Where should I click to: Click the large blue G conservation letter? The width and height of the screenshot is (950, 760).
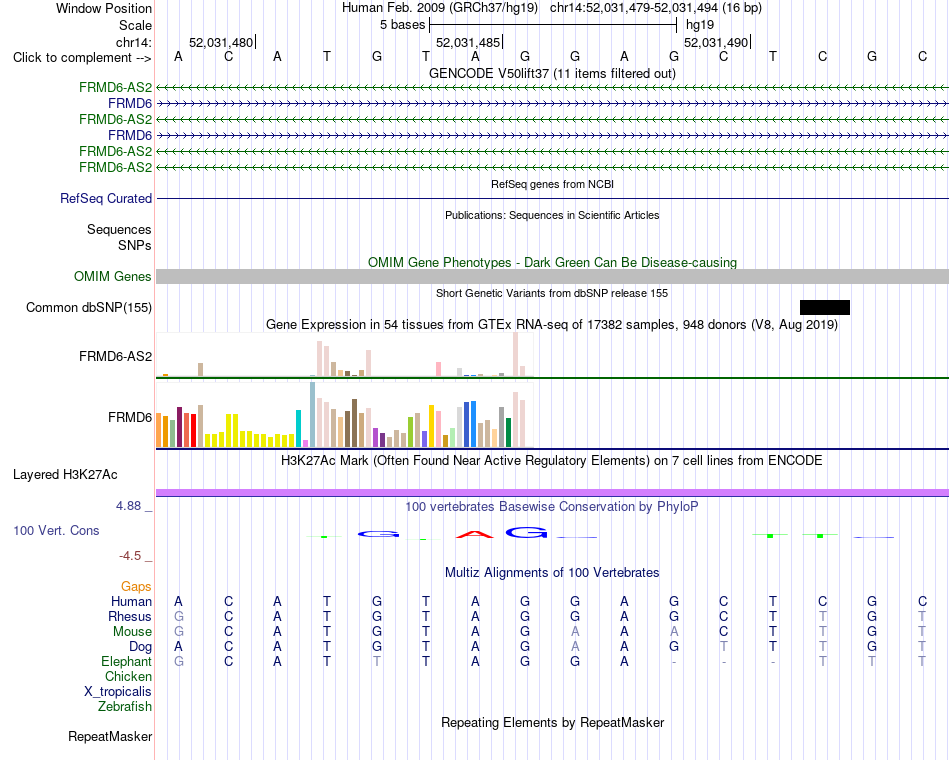pyautogui.click(x=526, y=533)
